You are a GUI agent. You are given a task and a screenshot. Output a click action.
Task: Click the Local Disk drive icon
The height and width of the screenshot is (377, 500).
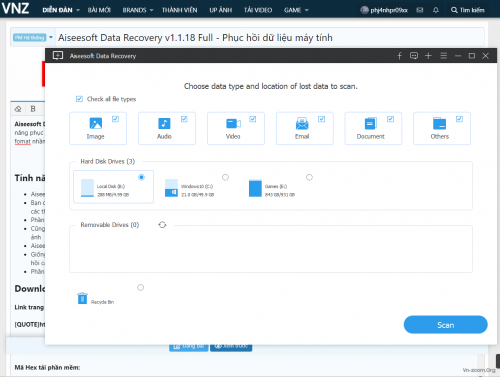point(87,188)
